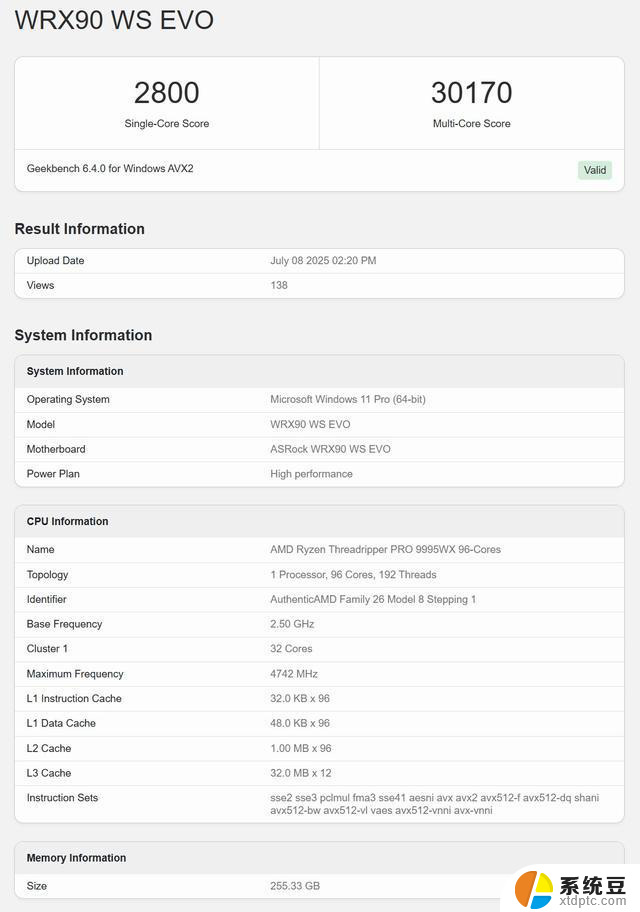Image resolution: width=640 pixels, height=912 pixels.
Task: Click the instruction sets list starting sse2 sse3
Action: [x=435, y=804]
